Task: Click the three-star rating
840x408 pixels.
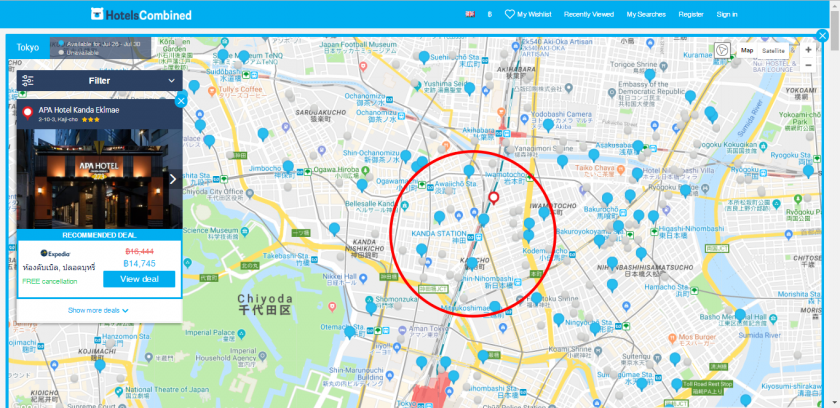Action: pos(91,119)
